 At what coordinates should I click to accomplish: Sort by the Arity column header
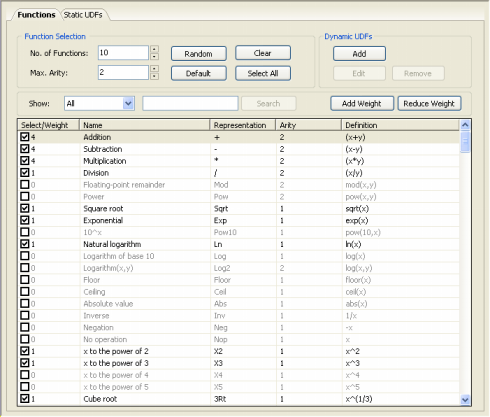coord(308,125)
